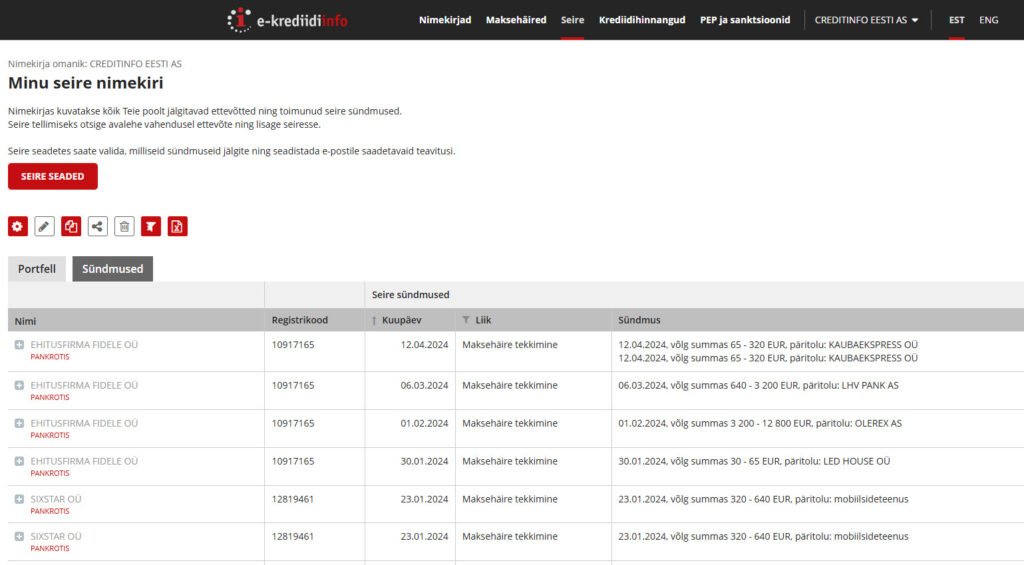
Task: Click the Minu seire nimekiri heading
Action: click(x=86, y=83)
